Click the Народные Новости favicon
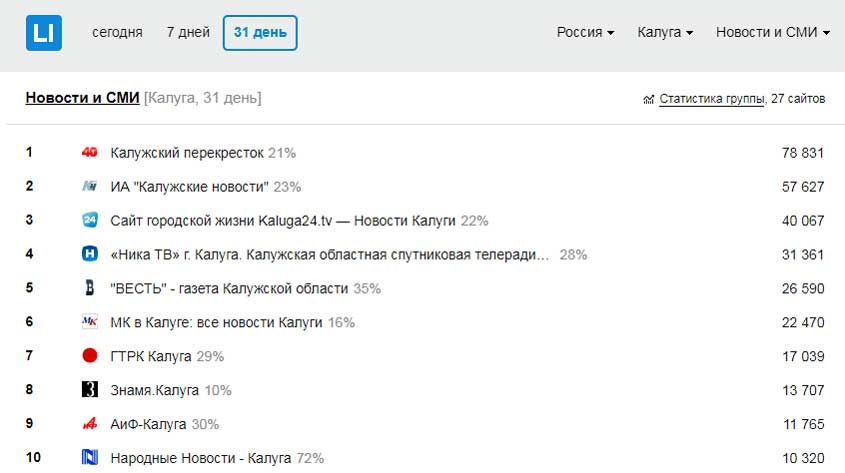The image size is (845, 473). [x=89, y=459]
